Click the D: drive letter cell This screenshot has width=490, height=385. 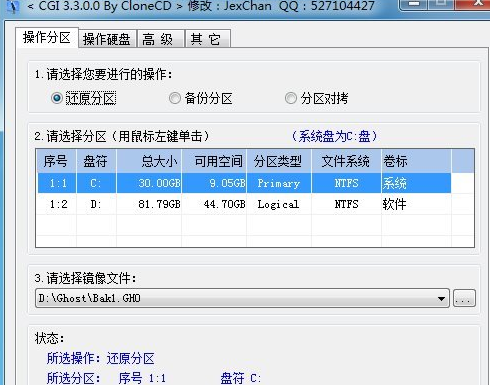click(96, 204)
